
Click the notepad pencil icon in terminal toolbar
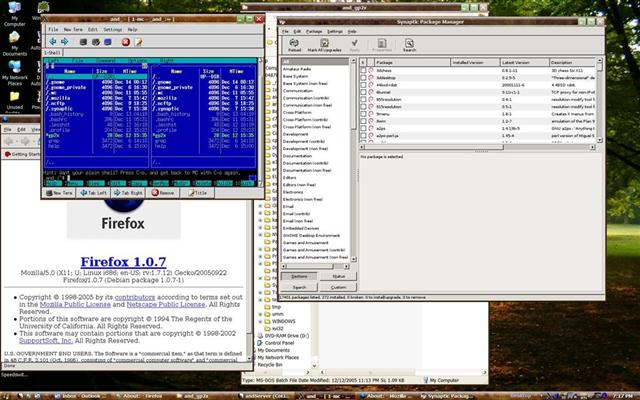[138, 42]
